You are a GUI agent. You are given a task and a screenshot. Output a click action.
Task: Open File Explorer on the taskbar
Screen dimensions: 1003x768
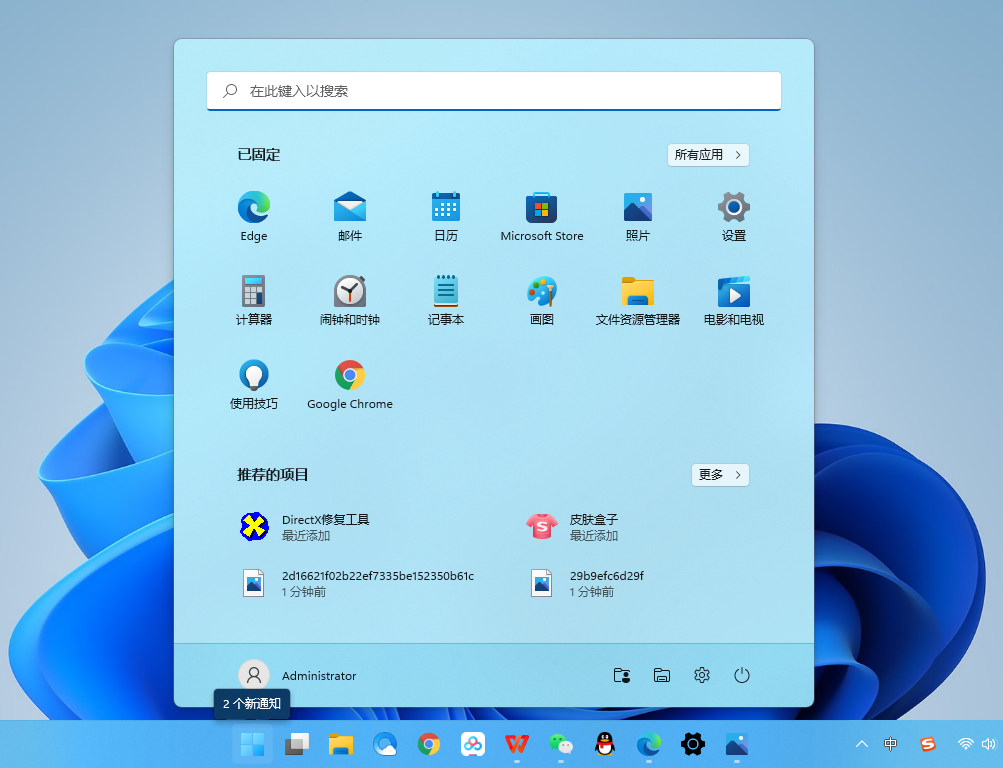coord(341,744)
